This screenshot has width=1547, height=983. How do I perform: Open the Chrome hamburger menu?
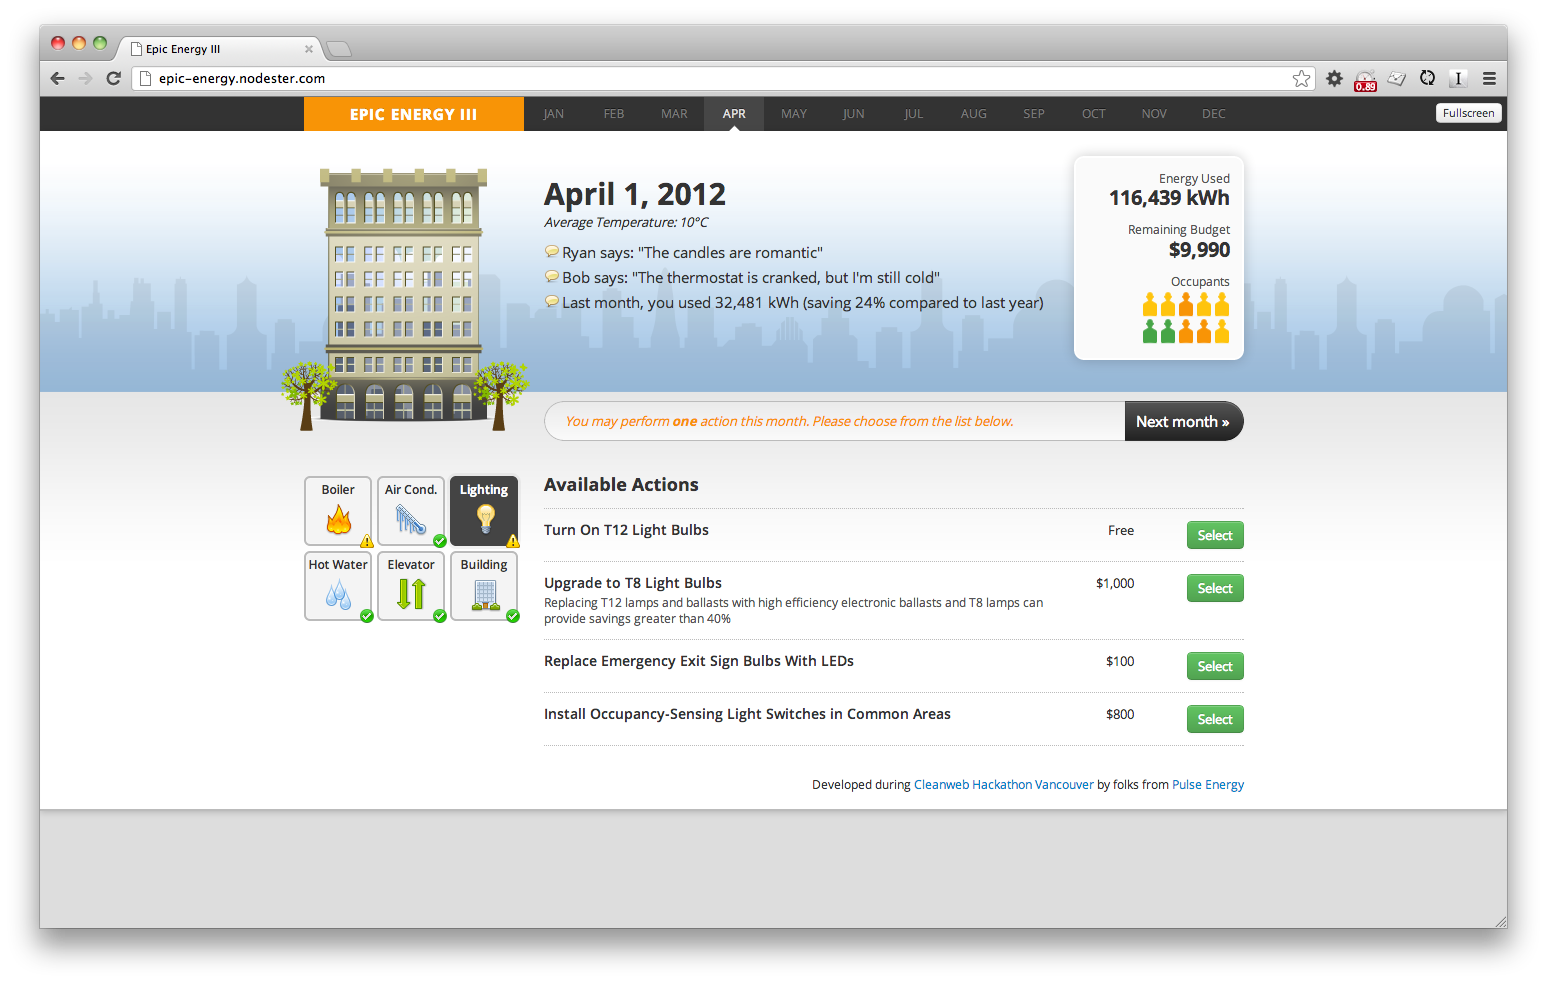(x=1489, y=79)
